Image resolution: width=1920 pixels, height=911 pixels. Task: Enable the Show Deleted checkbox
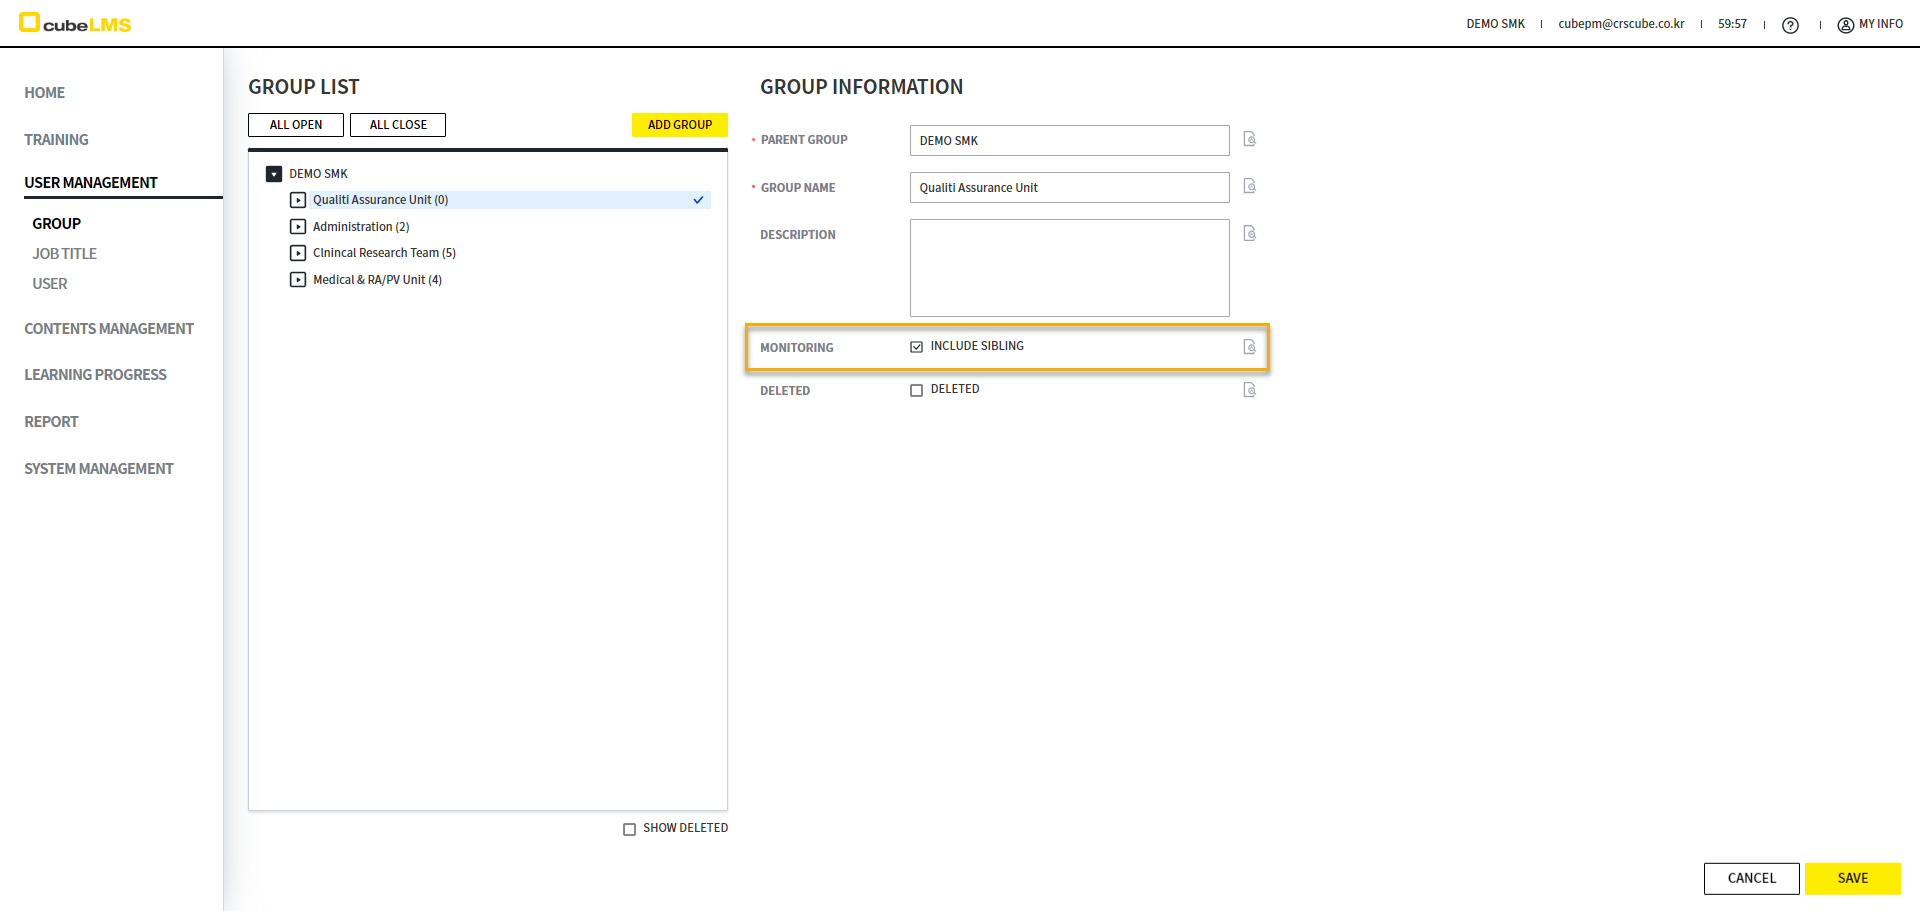pos(629,829)
